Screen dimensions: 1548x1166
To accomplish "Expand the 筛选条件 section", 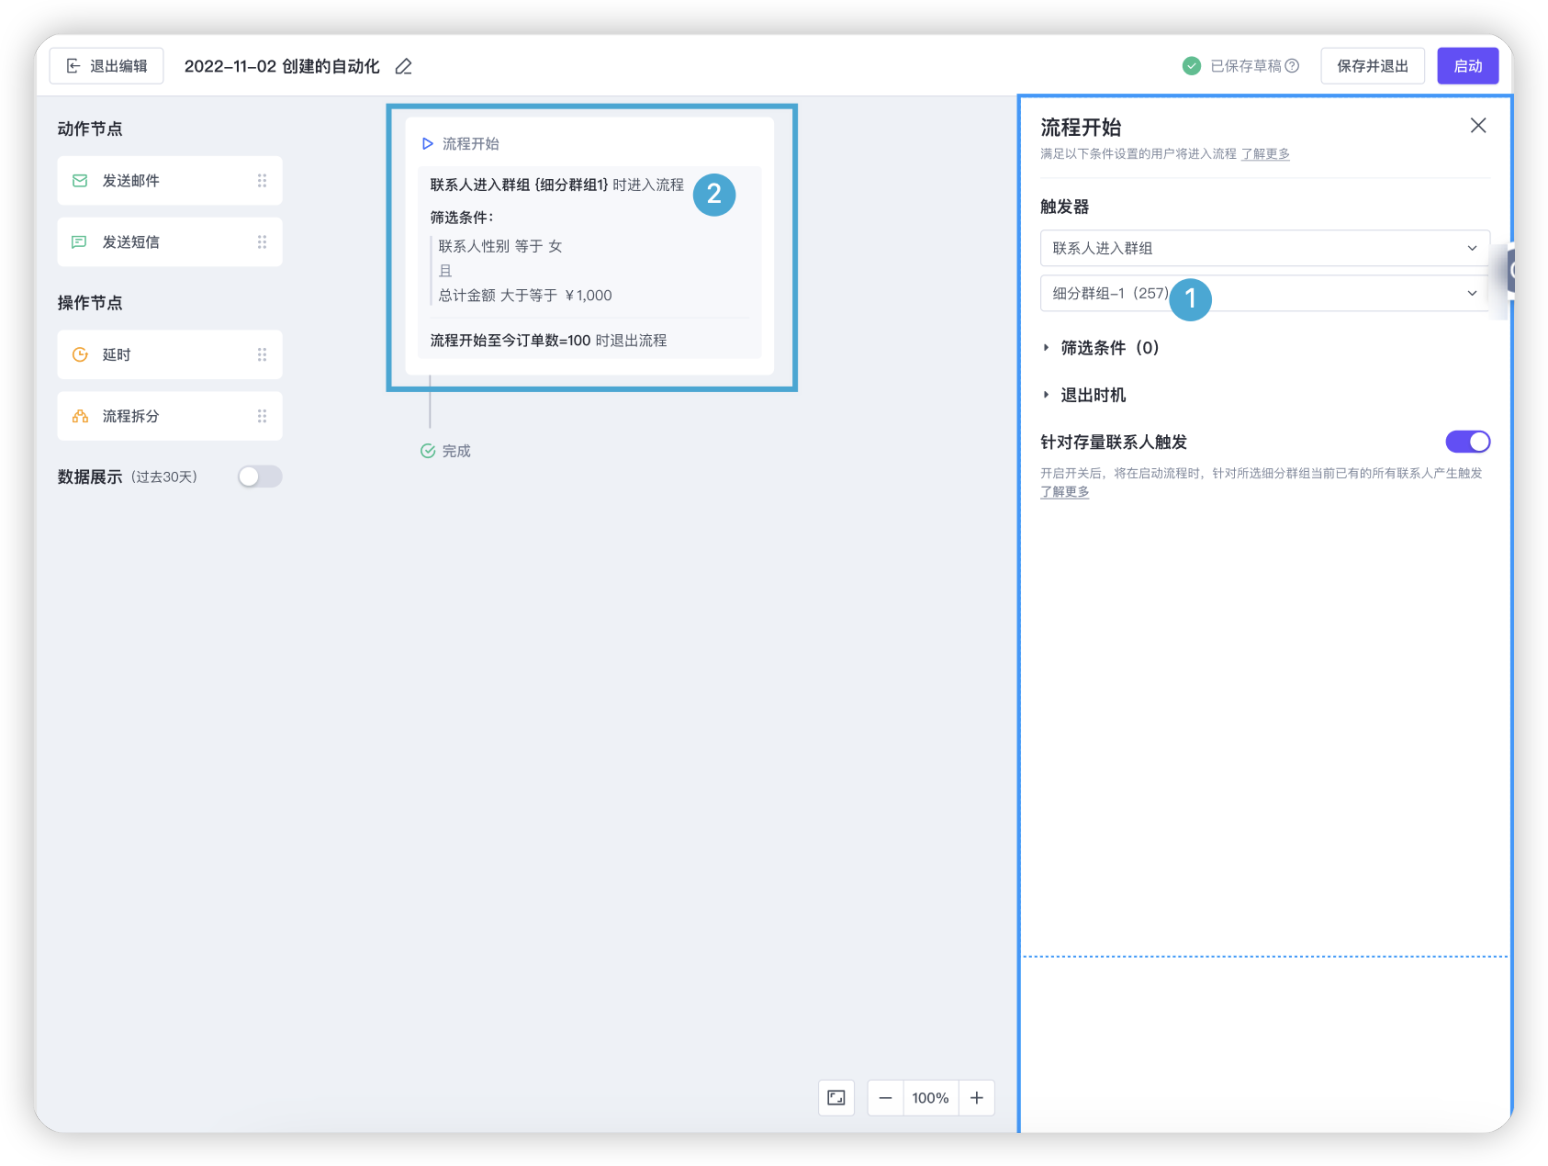I will [1100, 348].
